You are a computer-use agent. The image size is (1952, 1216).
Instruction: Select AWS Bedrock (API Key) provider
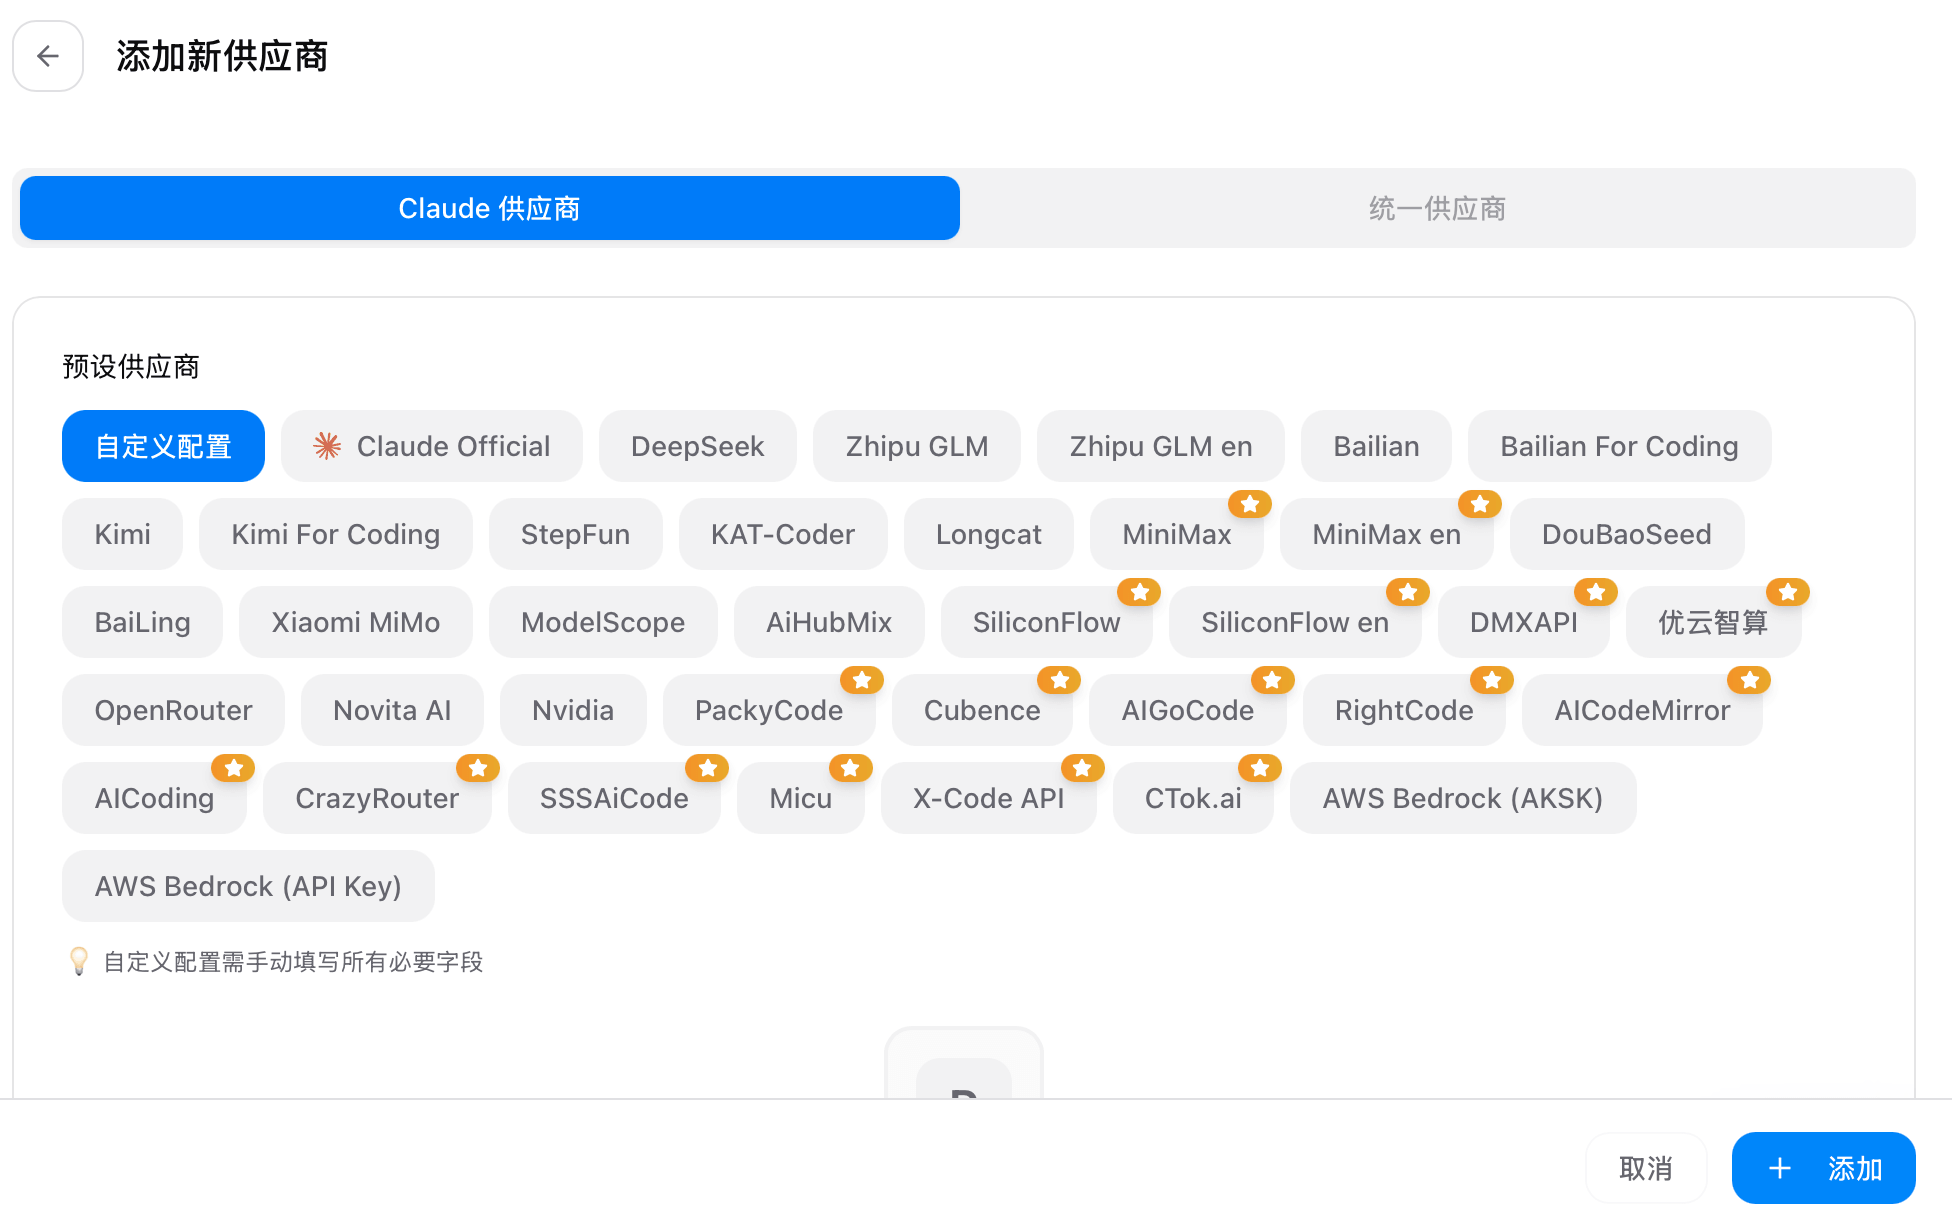pyautogui.click(x=247, y=886)
